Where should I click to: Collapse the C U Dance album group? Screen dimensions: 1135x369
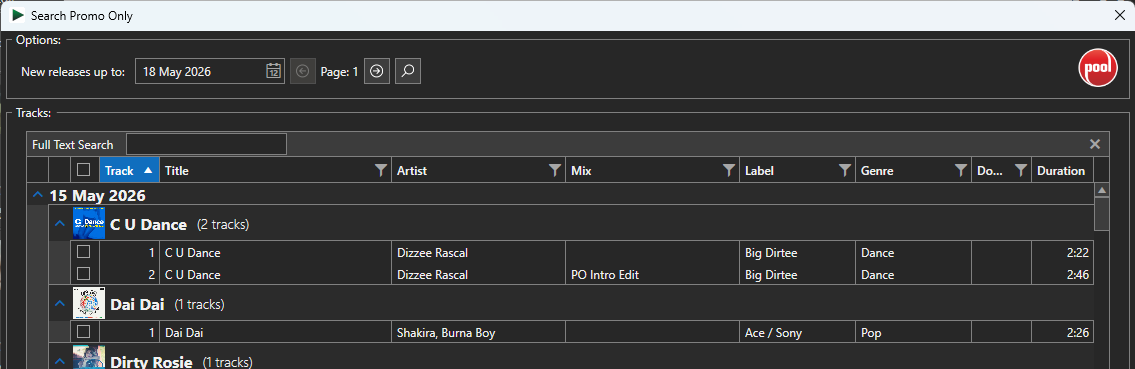(x=60, y=224)
